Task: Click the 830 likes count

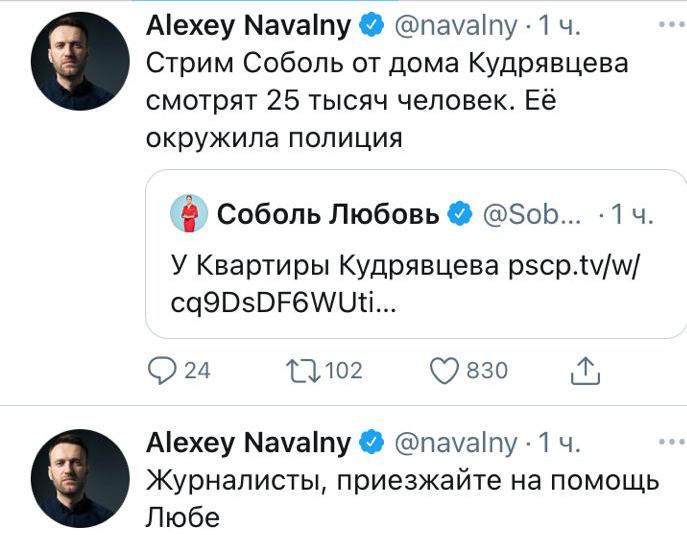Action: coord(487,370)
